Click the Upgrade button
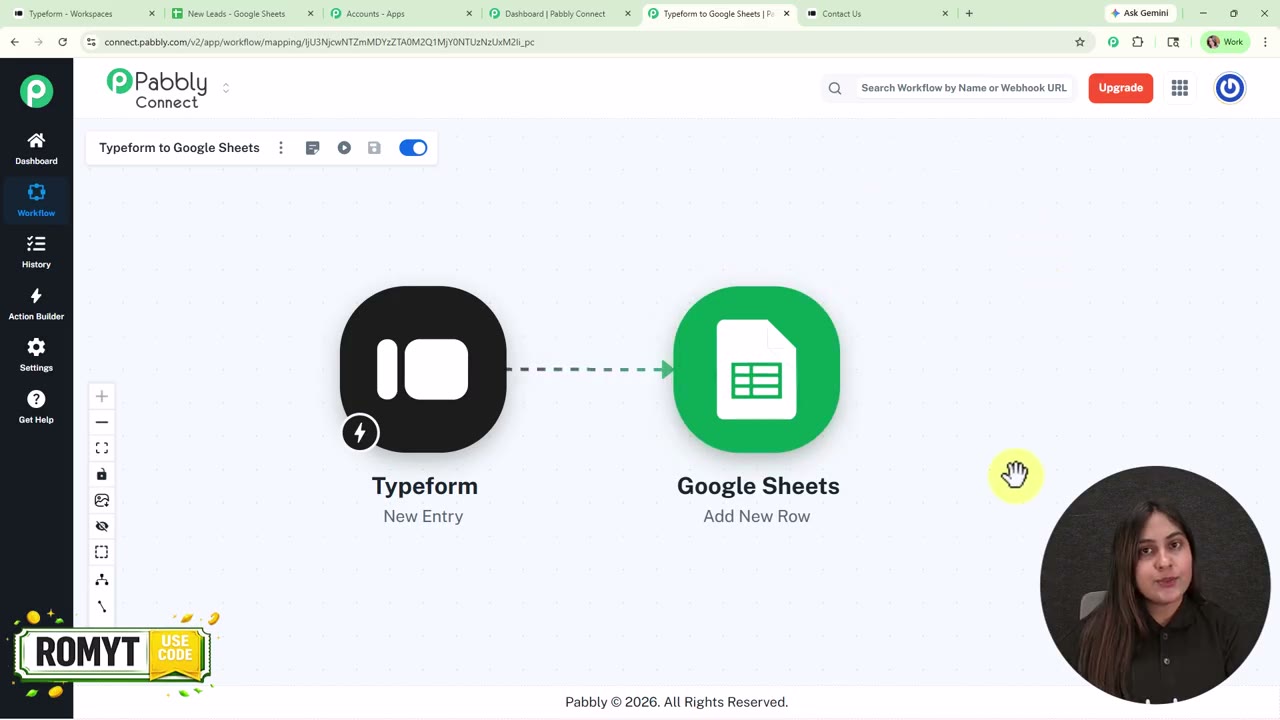This screenshot has width=1280, height=720. pos(1120,88)
